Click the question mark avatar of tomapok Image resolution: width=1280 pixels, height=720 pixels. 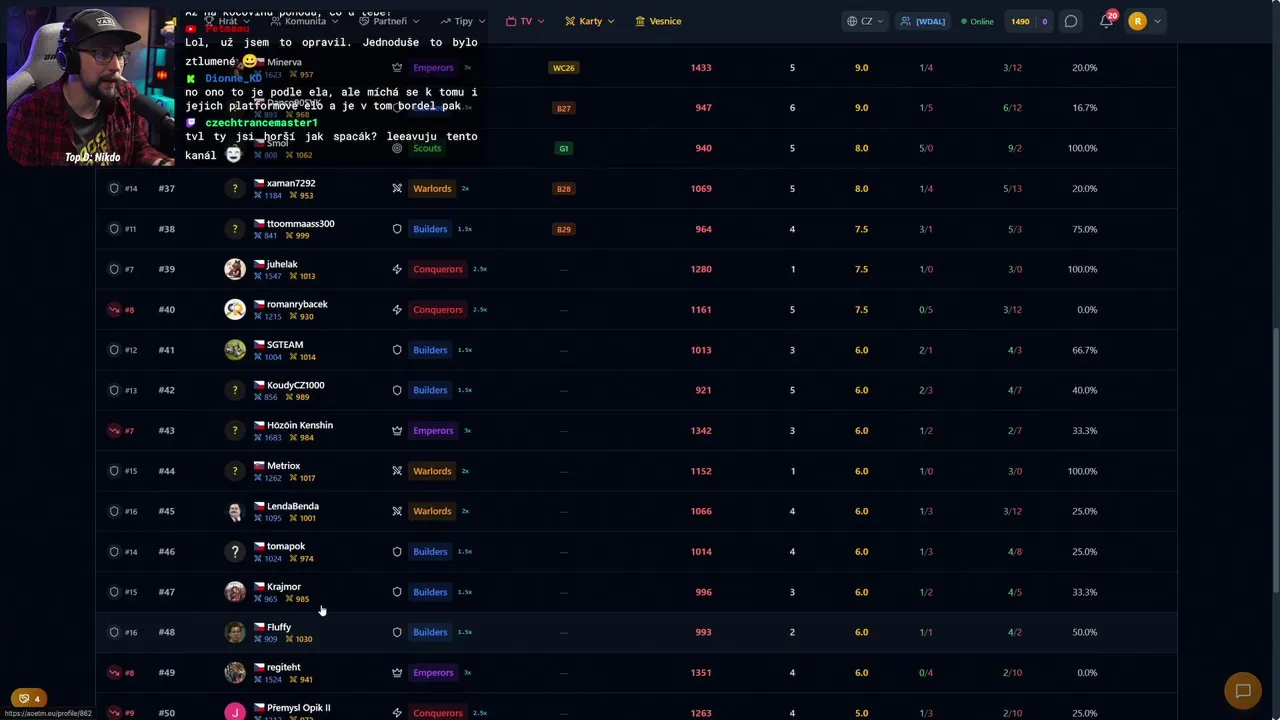coord(235,551)
